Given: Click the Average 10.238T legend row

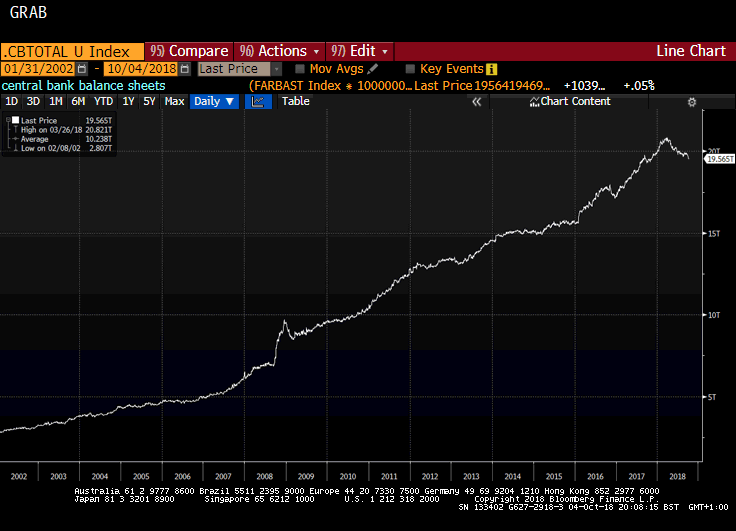Looking at the screenshot, I should coord(66,139).
